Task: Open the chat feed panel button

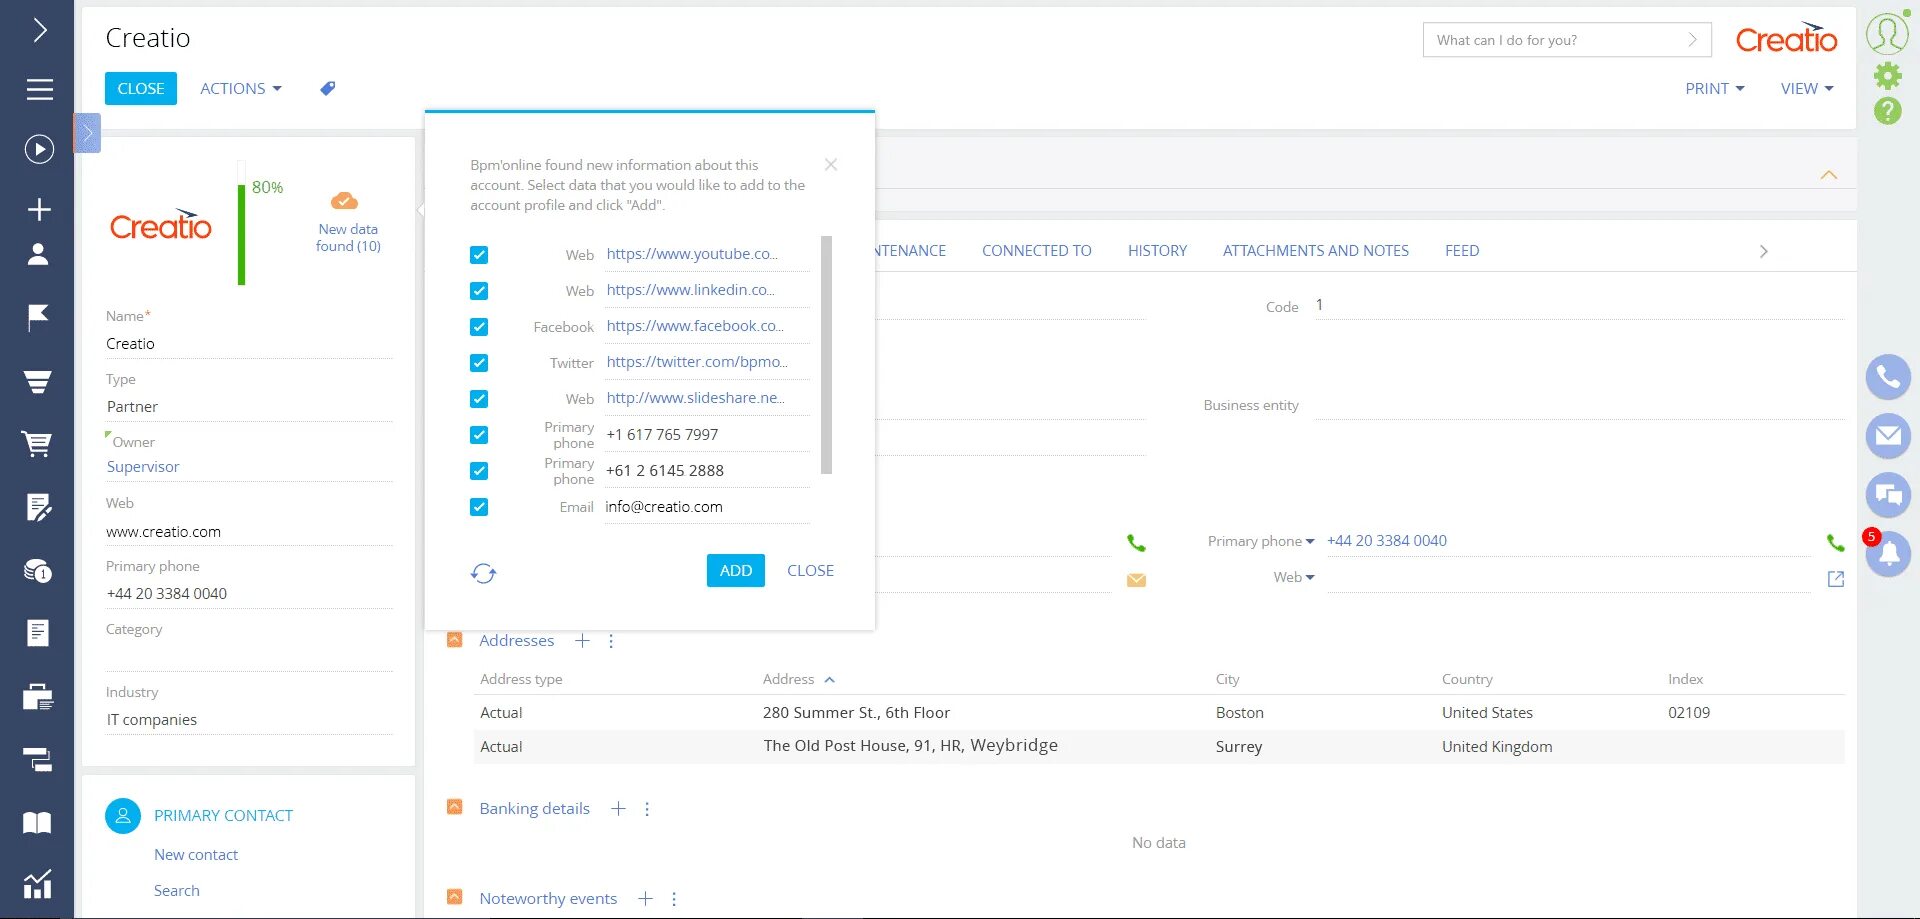Action: (x=1888, y=494)
